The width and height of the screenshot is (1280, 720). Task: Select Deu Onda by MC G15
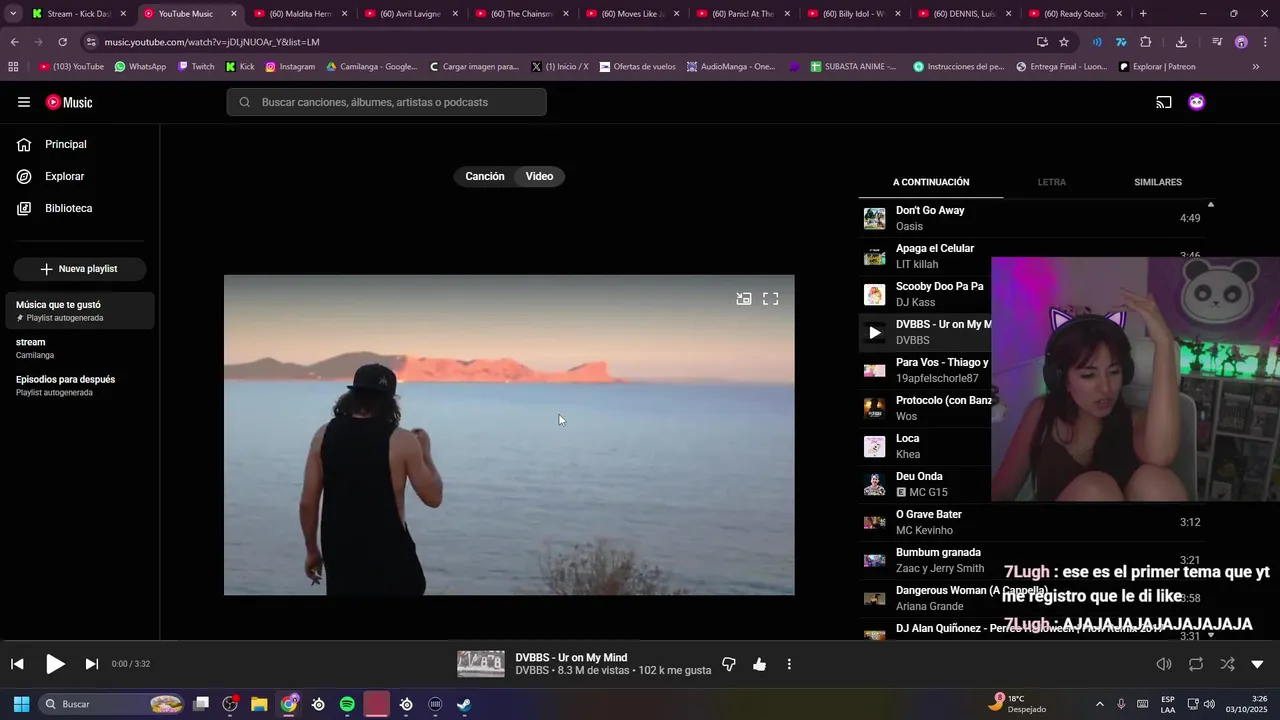[925, 484]
